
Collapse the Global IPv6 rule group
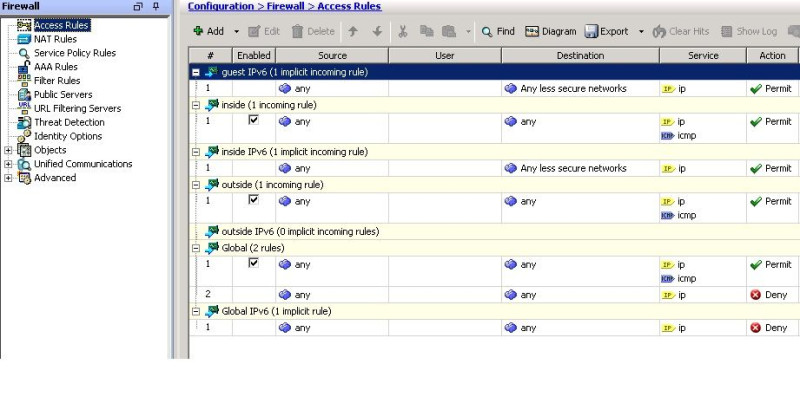click(x=195, y=311)
